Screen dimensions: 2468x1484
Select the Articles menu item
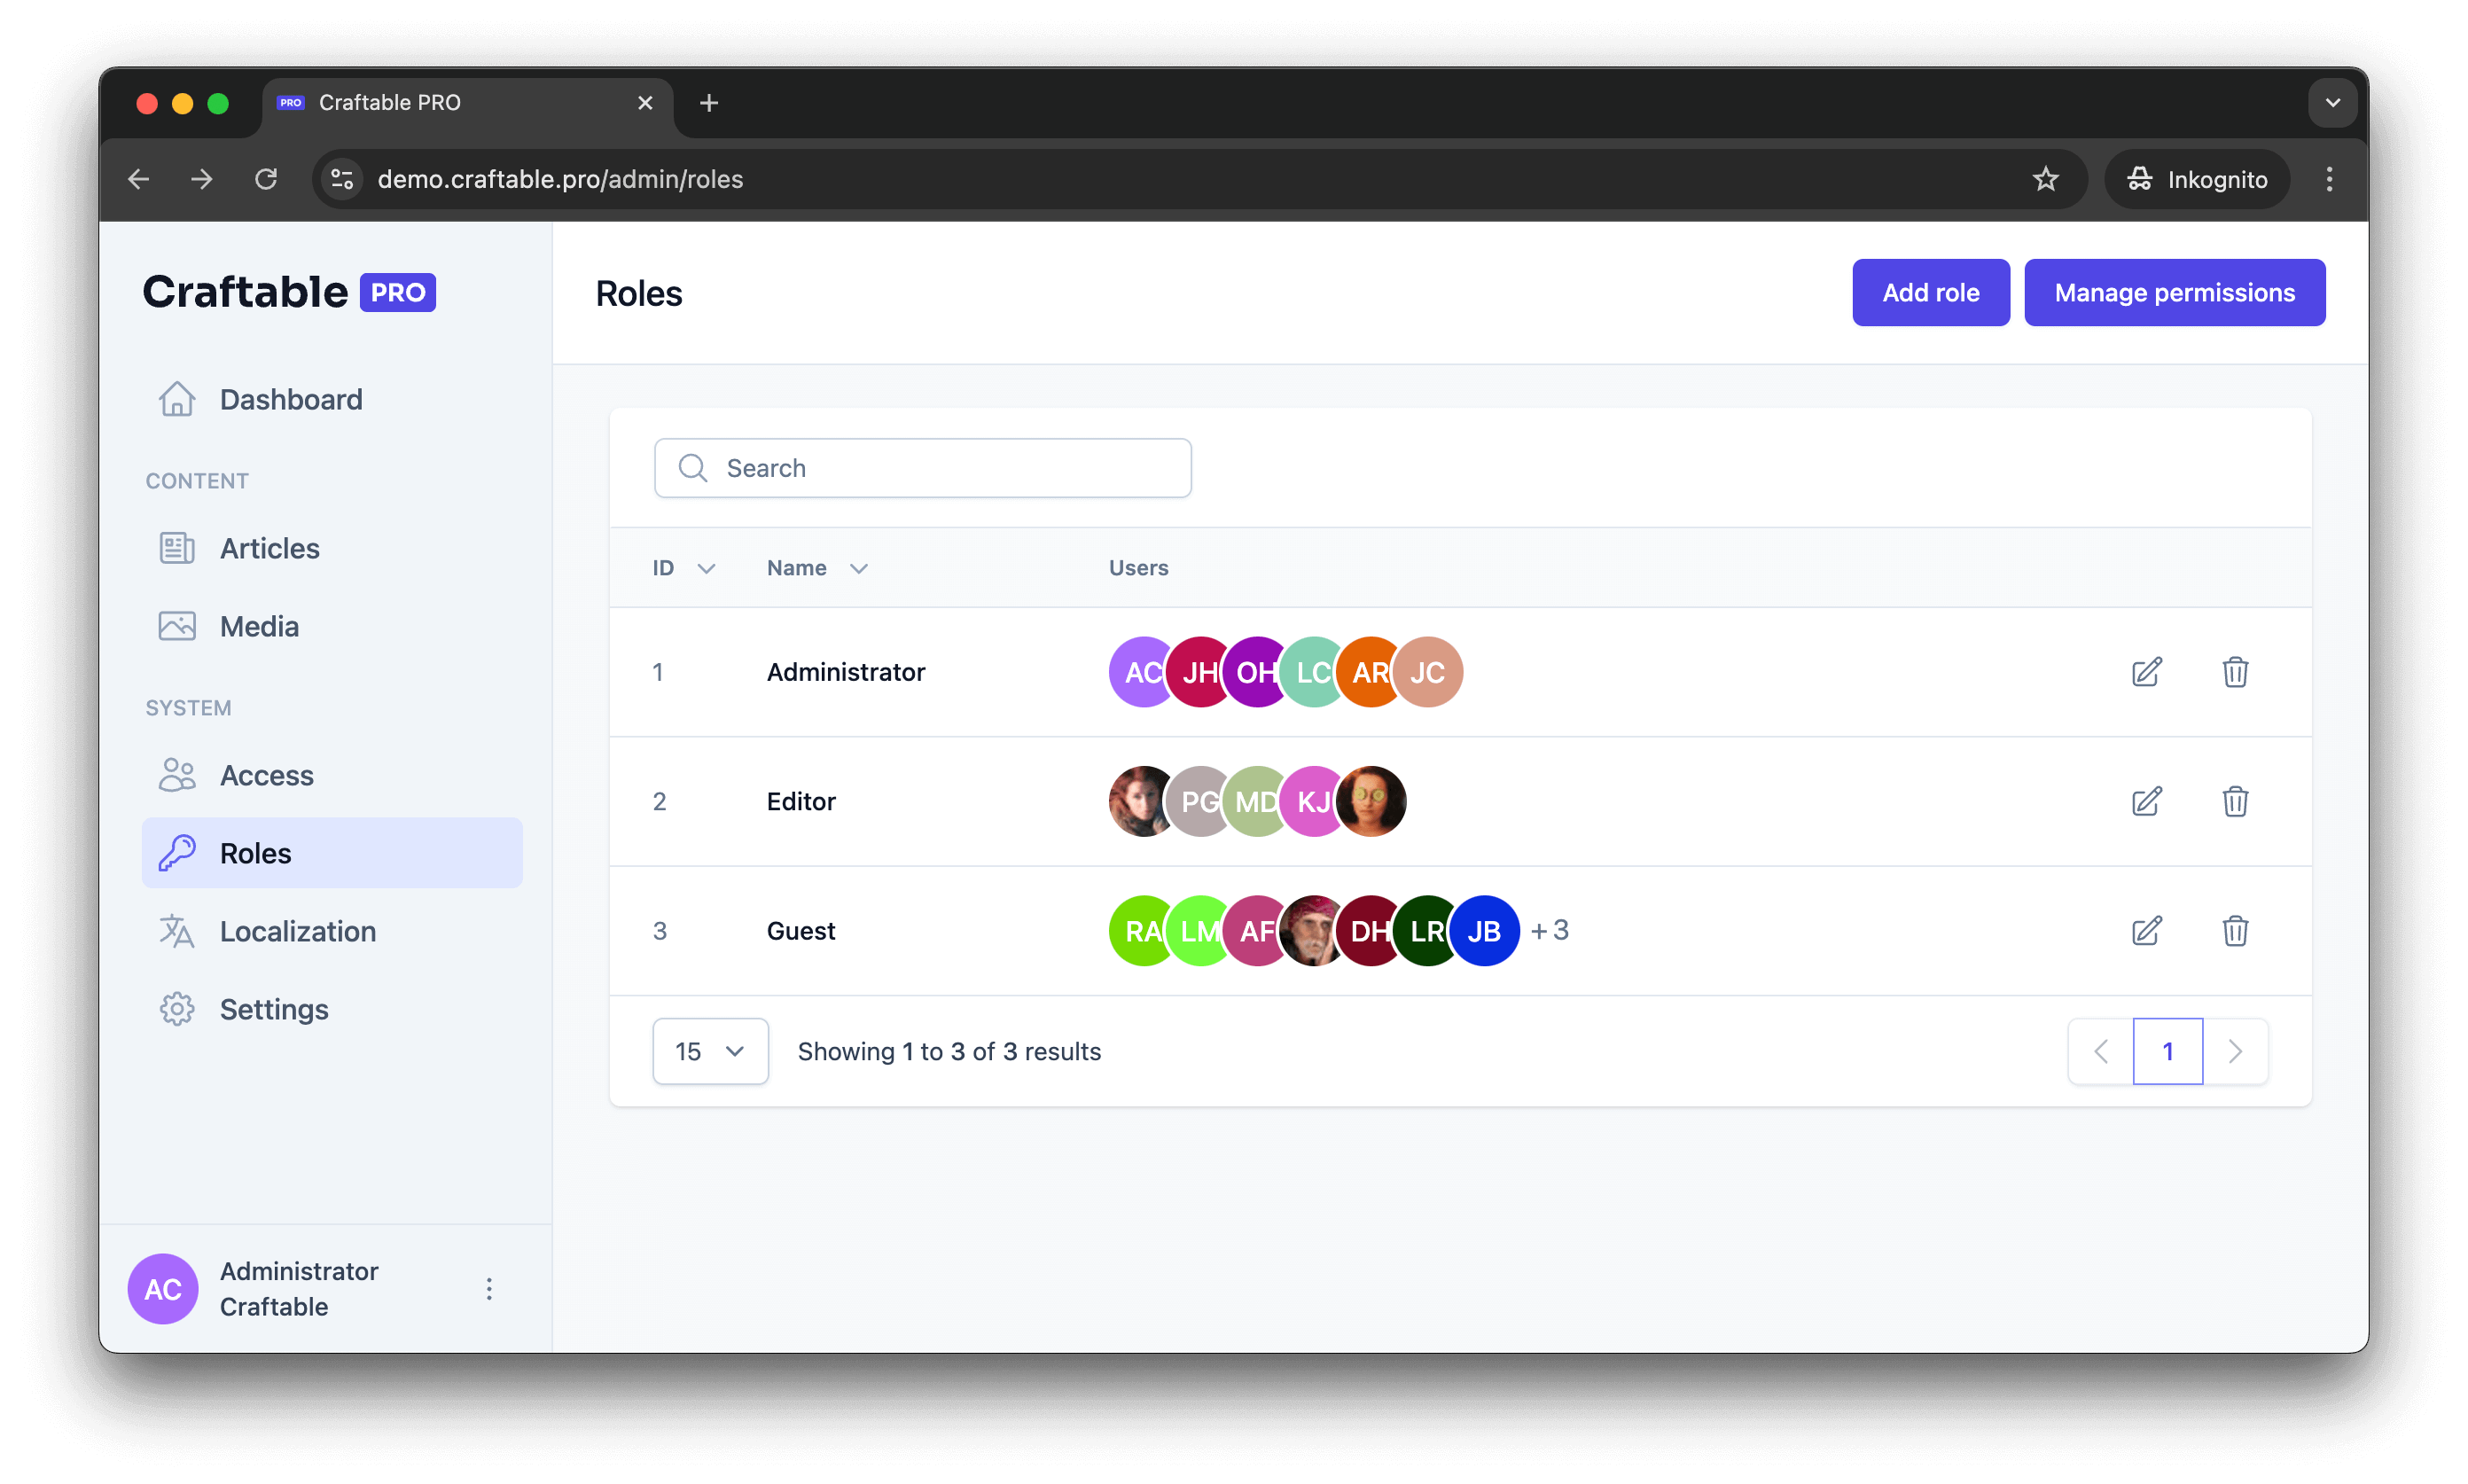click(x=268, y=548)
